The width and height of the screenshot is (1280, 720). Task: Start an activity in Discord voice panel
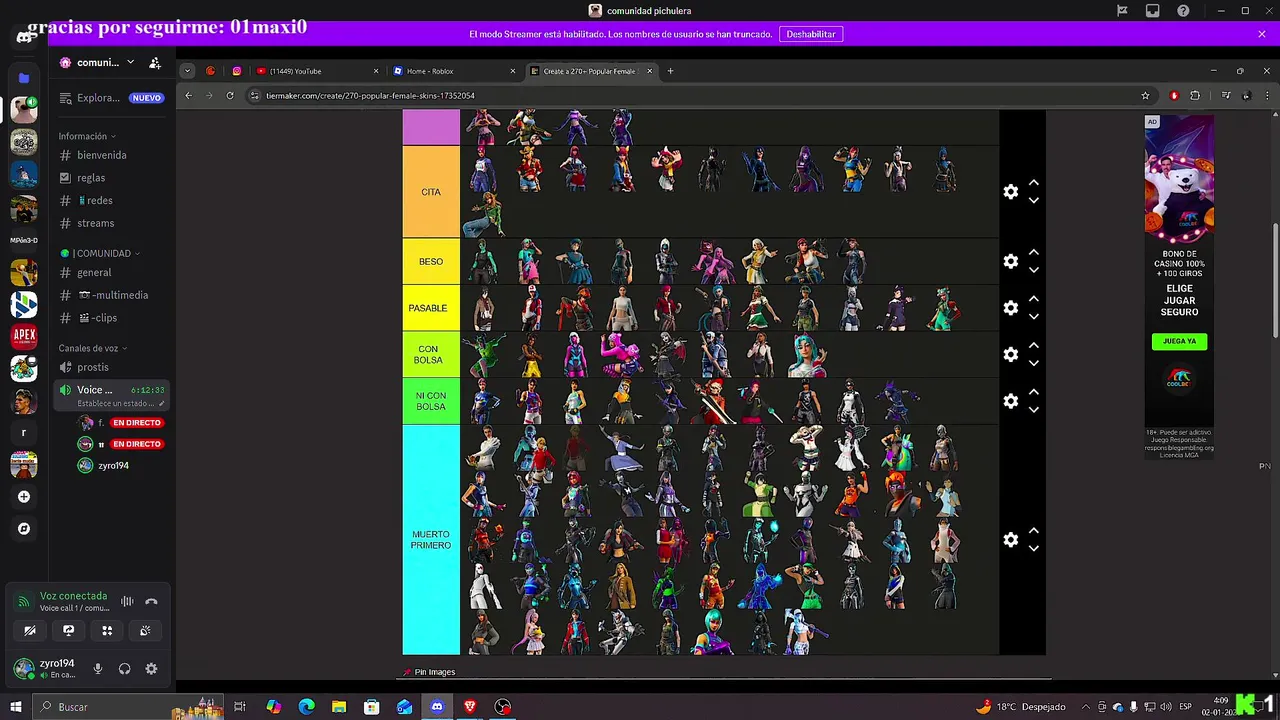[107, 630]
